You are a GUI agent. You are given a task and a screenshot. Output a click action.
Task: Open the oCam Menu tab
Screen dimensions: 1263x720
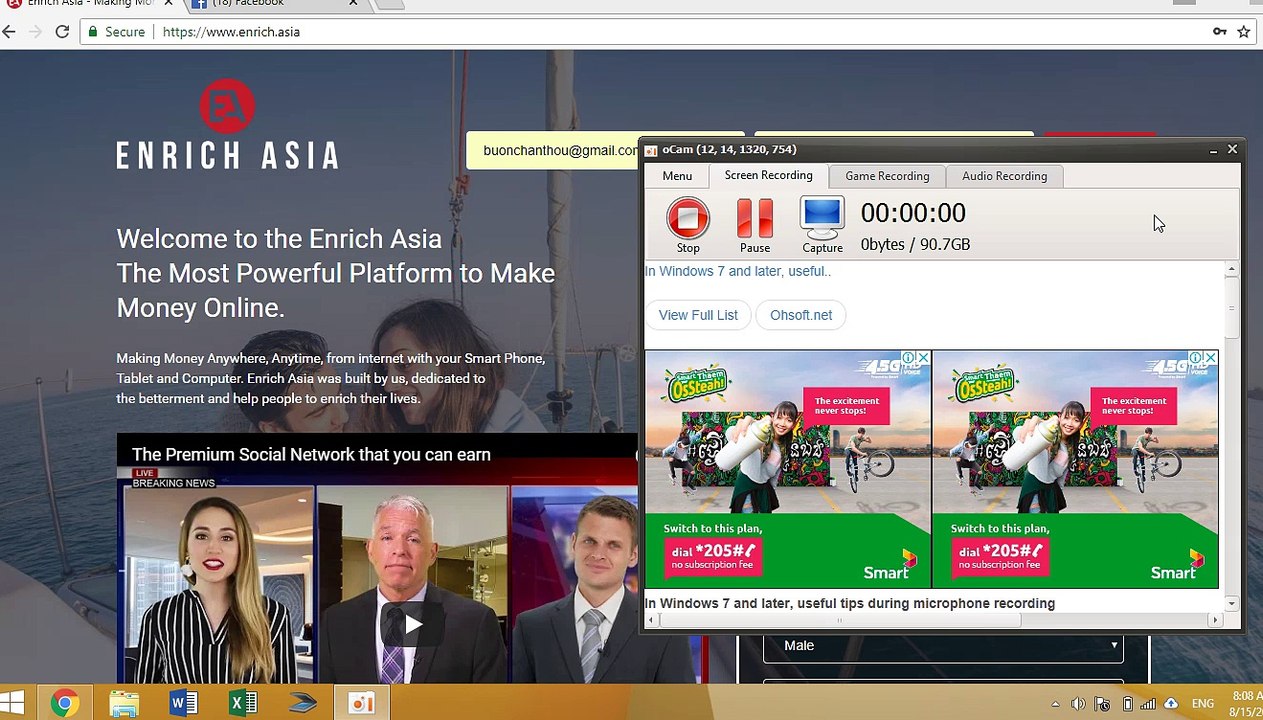click(677, 176)
